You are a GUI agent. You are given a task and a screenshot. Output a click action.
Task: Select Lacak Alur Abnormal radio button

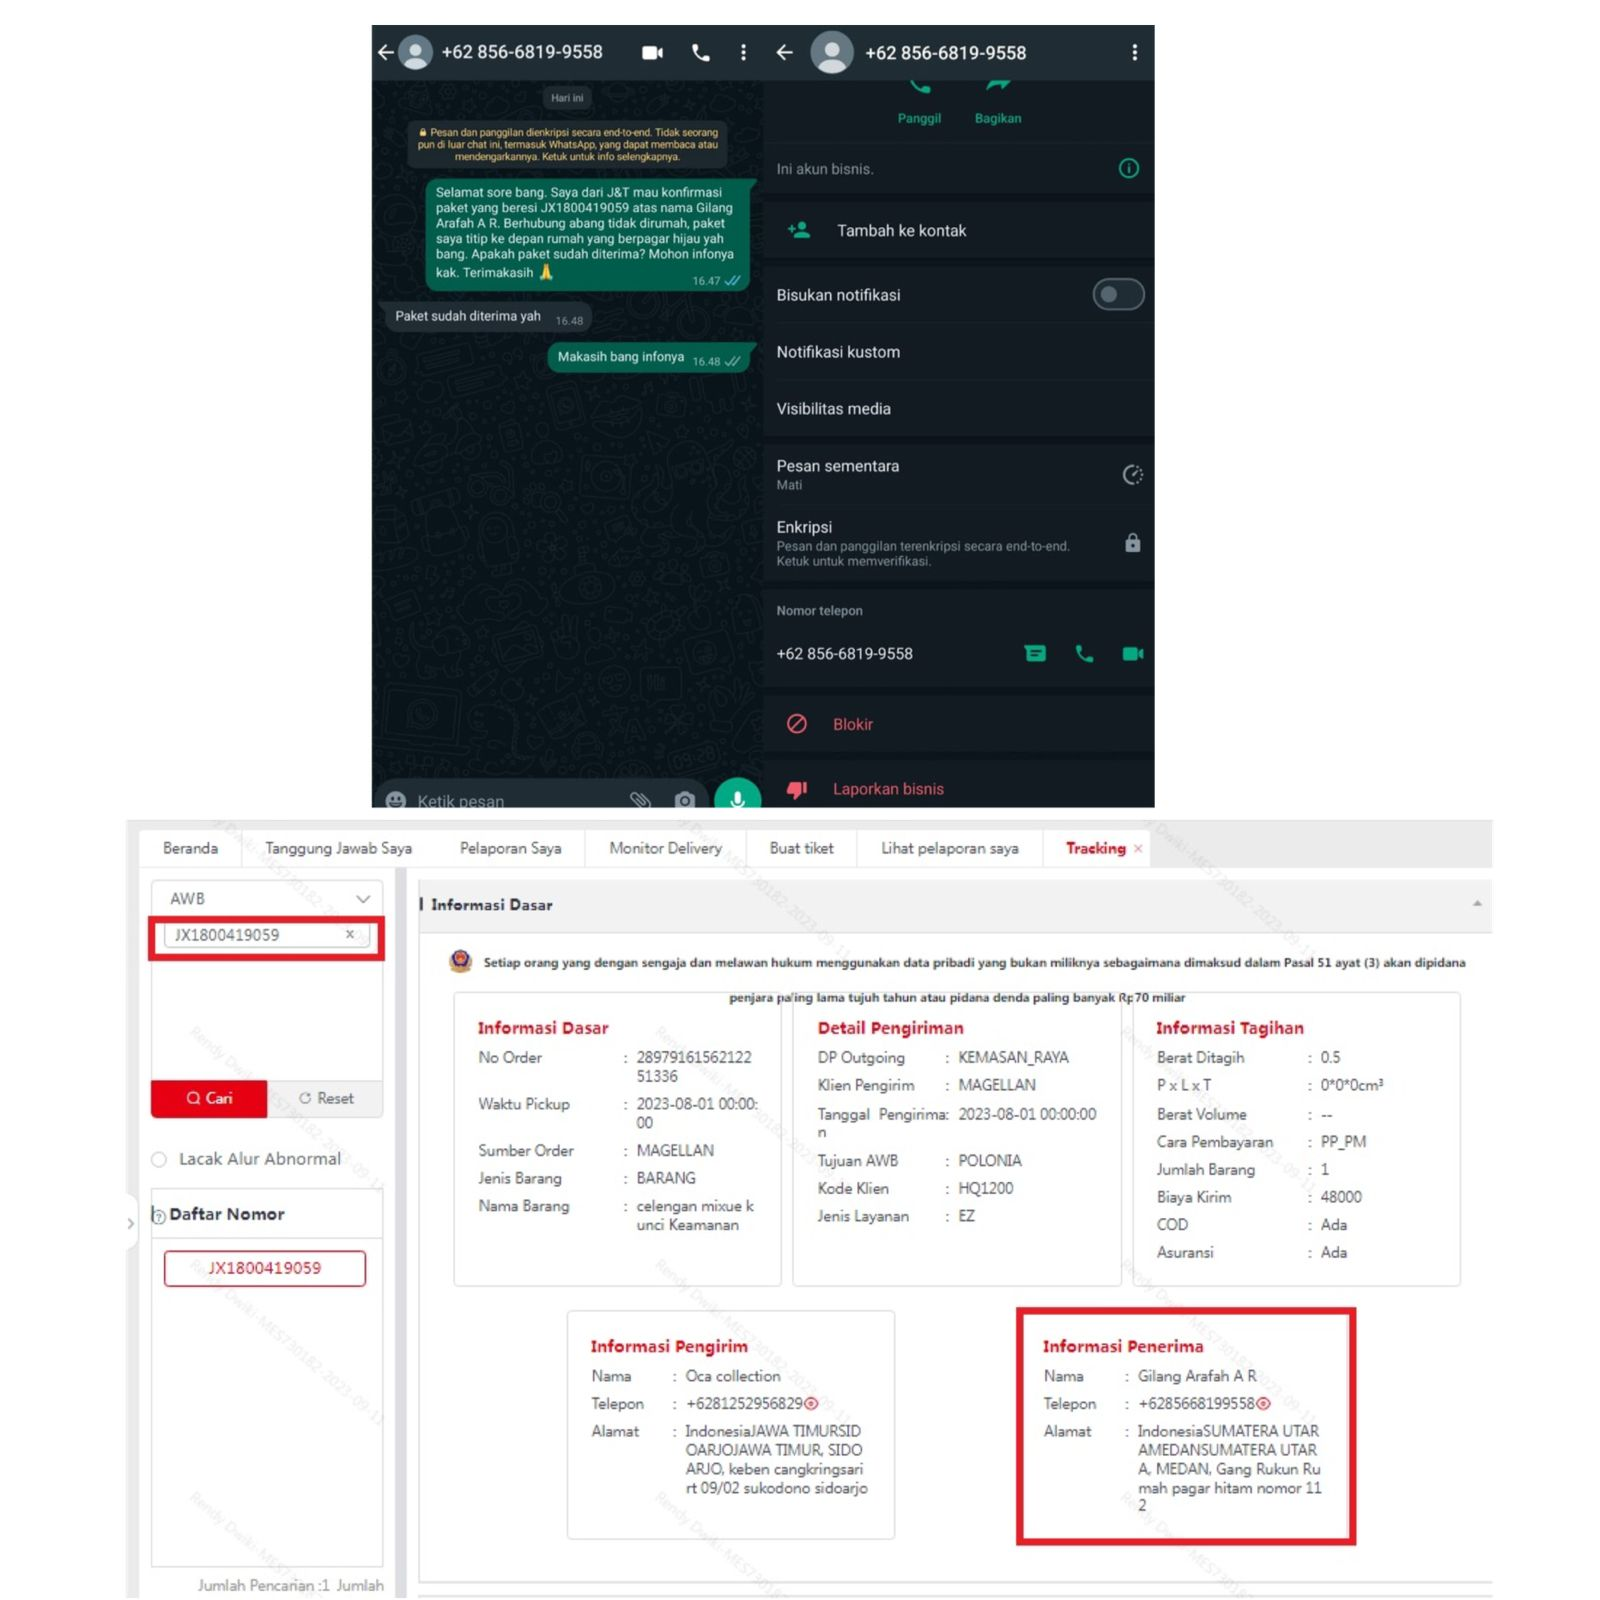159,1159
